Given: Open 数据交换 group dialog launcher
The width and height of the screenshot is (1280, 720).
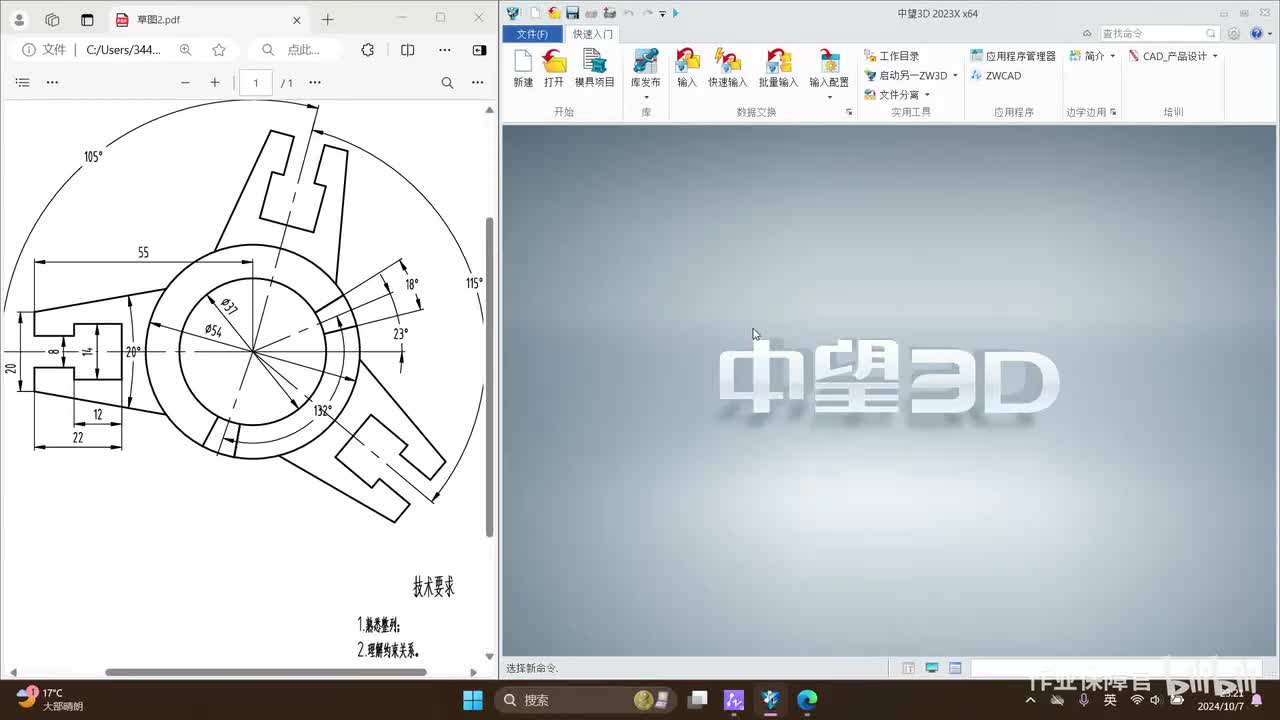Looking at the screenshot, I should [x=849, y=112].
